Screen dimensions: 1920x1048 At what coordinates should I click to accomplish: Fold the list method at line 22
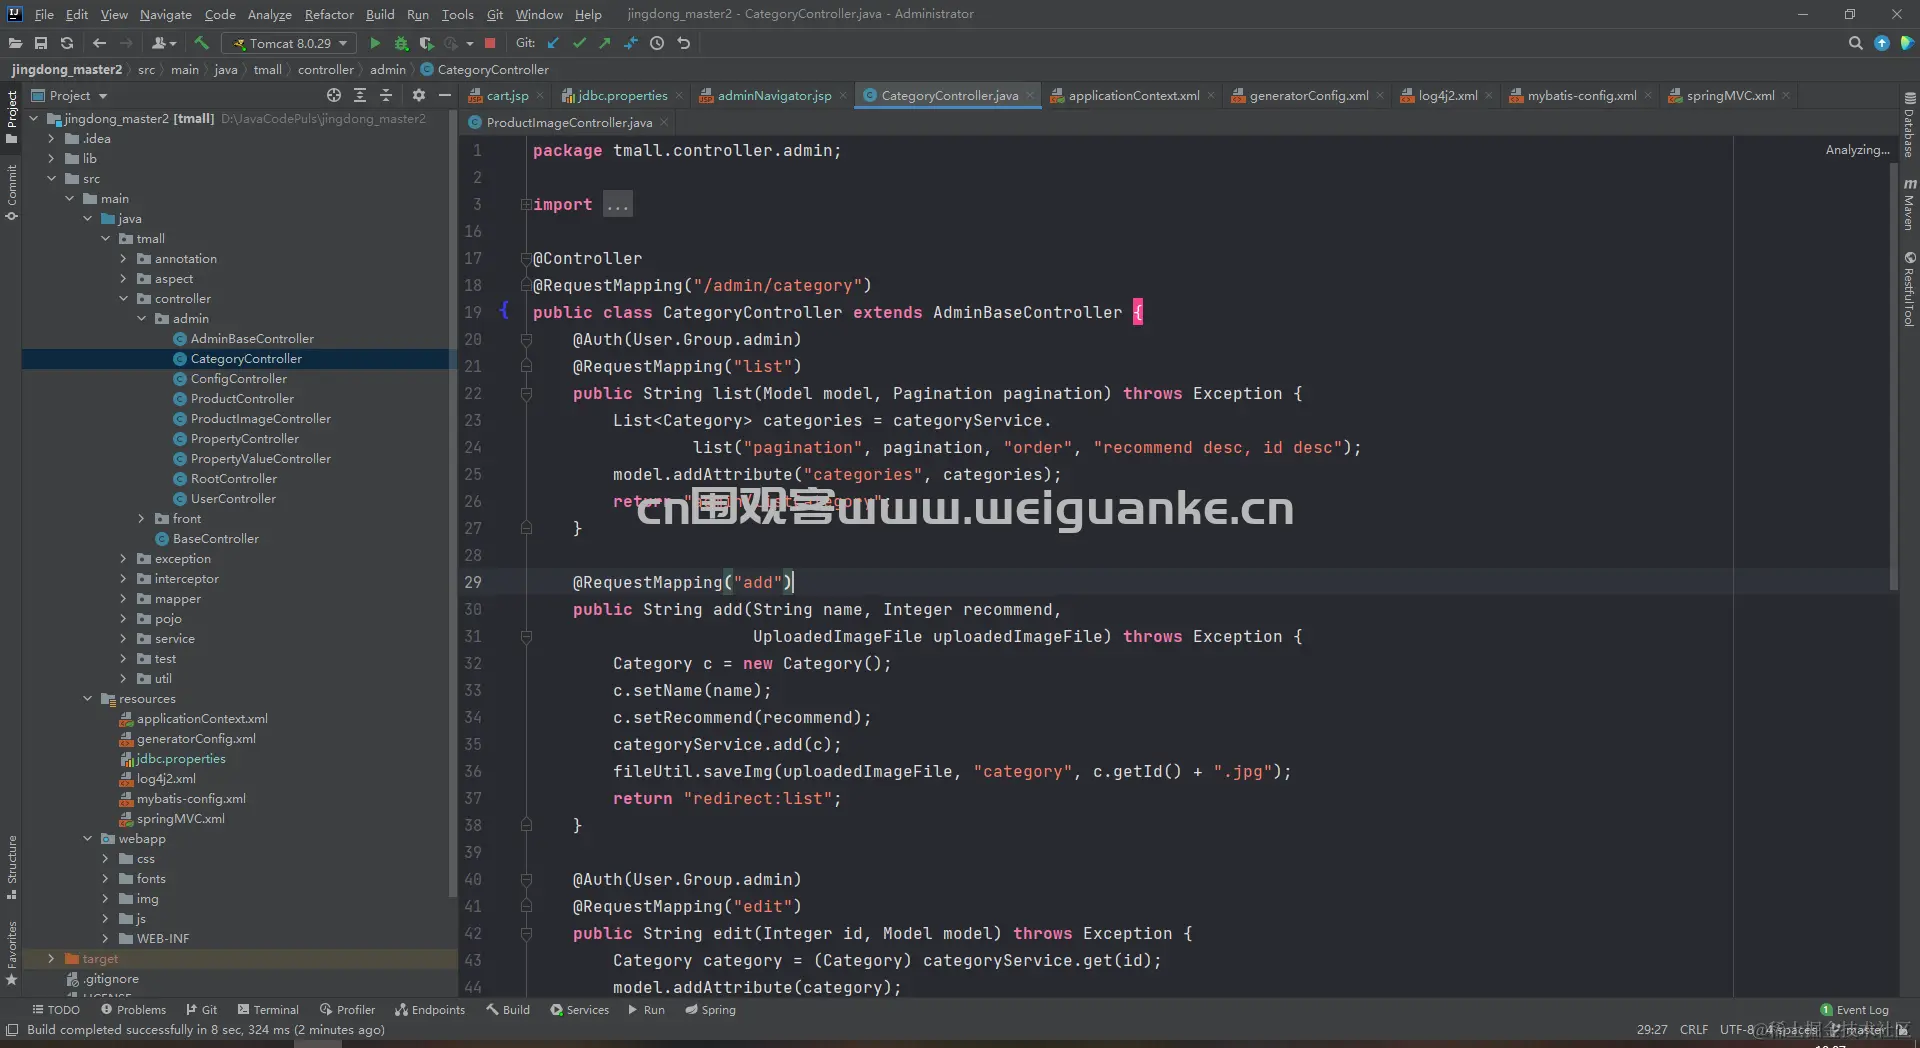526,394
